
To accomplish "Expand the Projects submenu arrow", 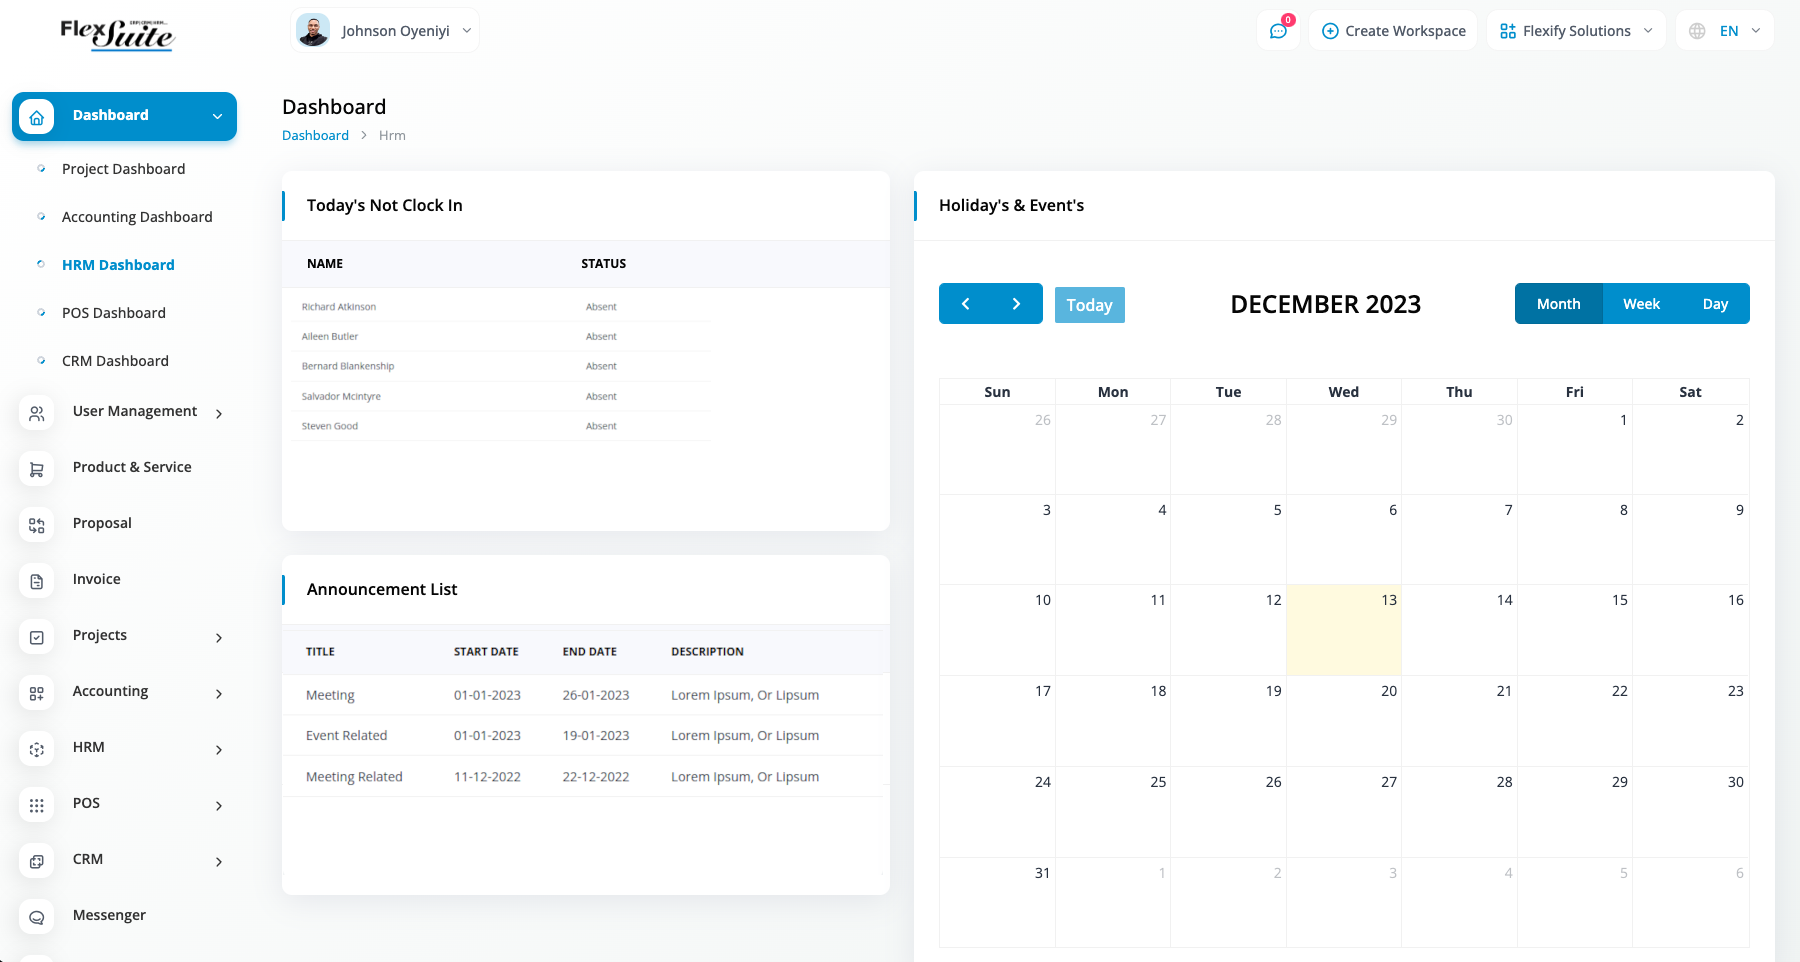I will coord(219,637).
